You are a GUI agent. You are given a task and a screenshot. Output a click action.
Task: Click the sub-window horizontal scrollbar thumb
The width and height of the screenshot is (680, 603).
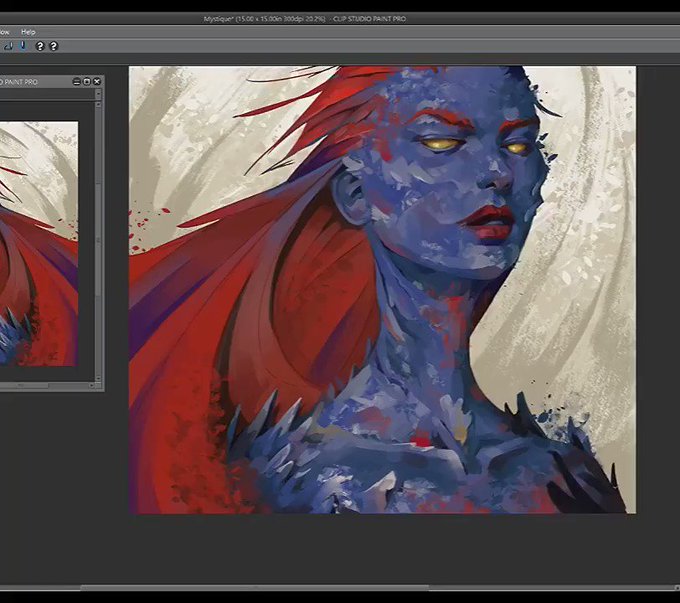tap(24, 385)
